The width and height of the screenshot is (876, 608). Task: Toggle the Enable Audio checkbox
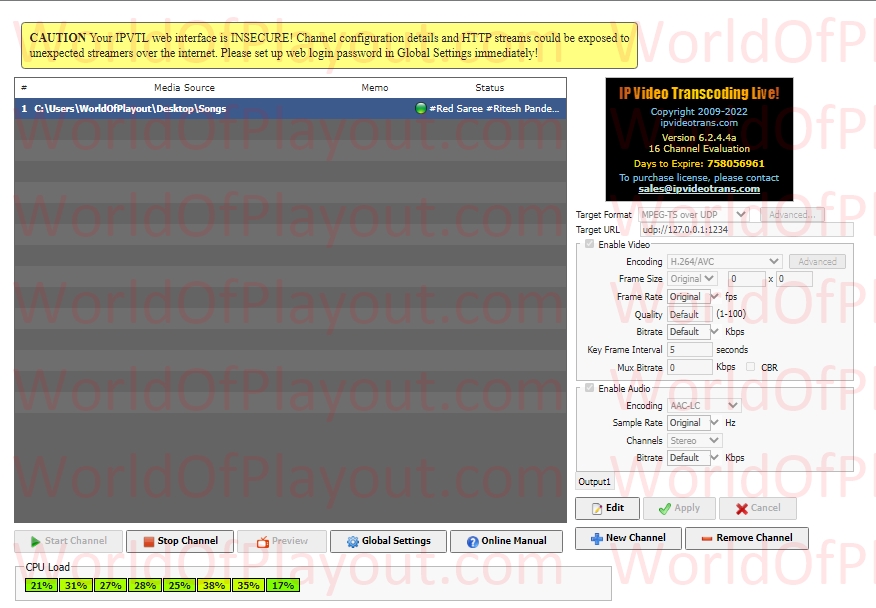click(x=589, y=388)
